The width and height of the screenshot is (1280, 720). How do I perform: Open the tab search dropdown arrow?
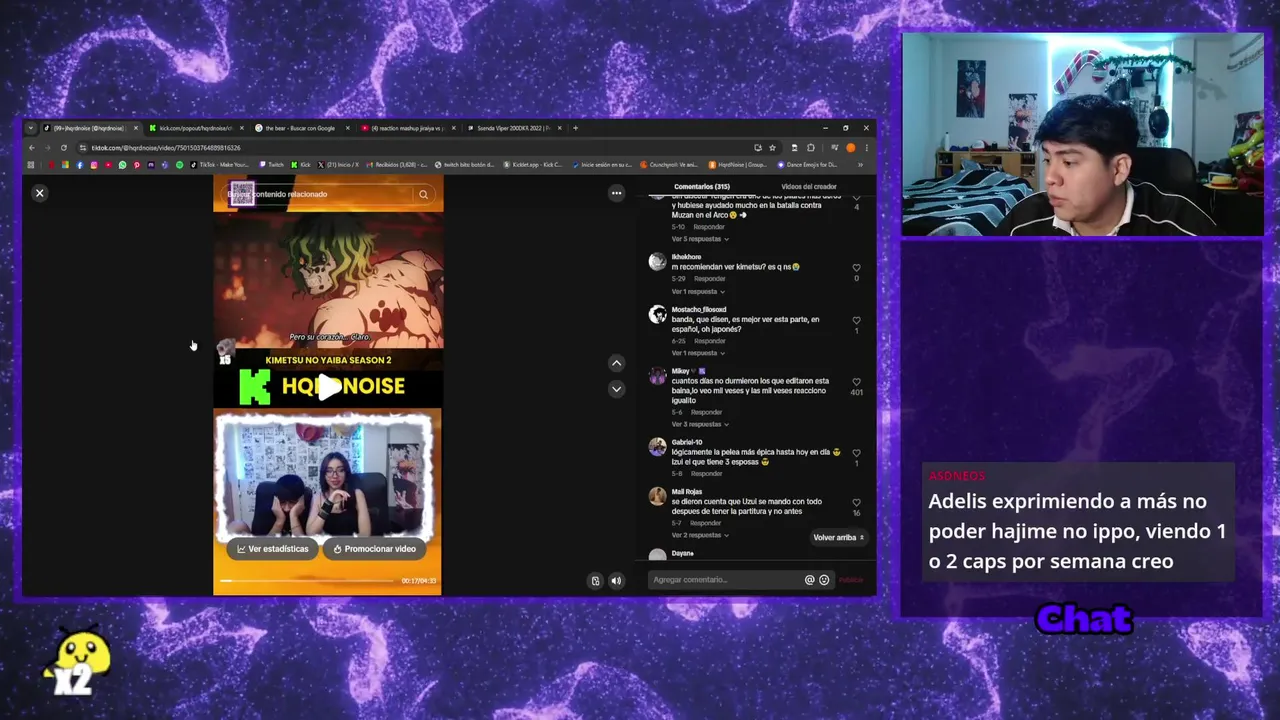31,128
